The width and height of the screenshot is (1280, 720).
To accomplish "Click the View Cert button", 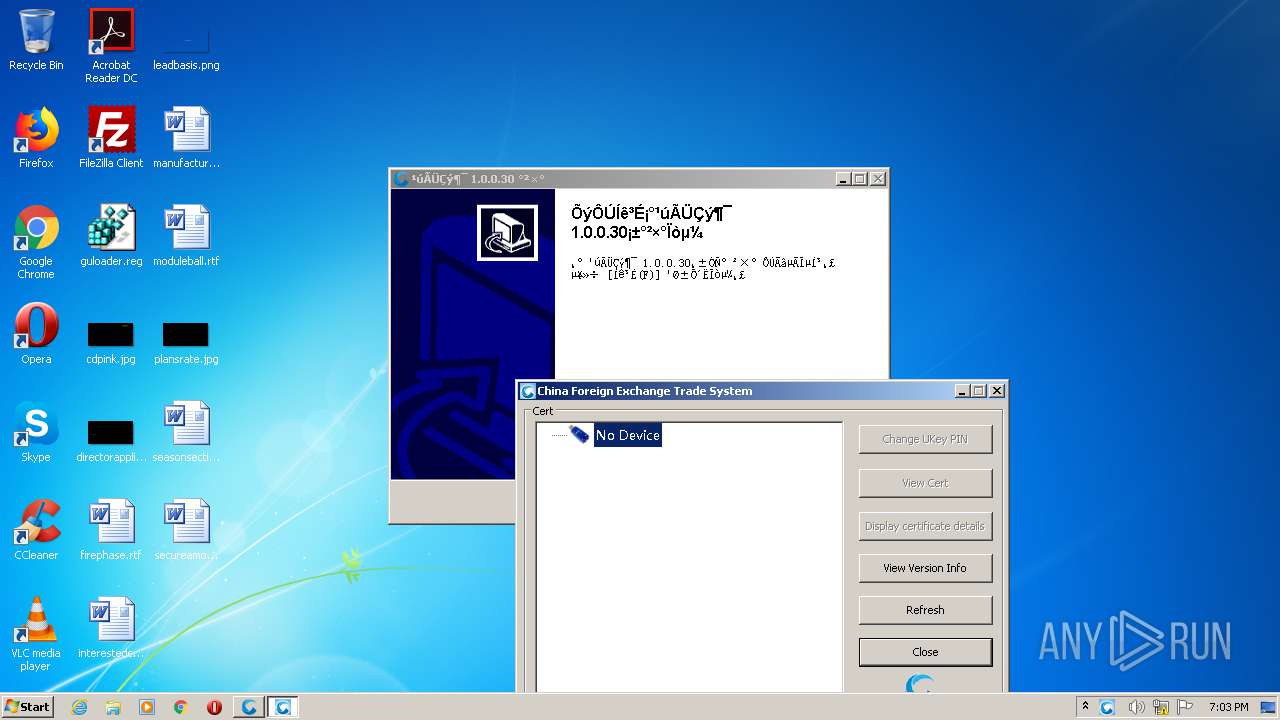I will click(x=925, y=483).
